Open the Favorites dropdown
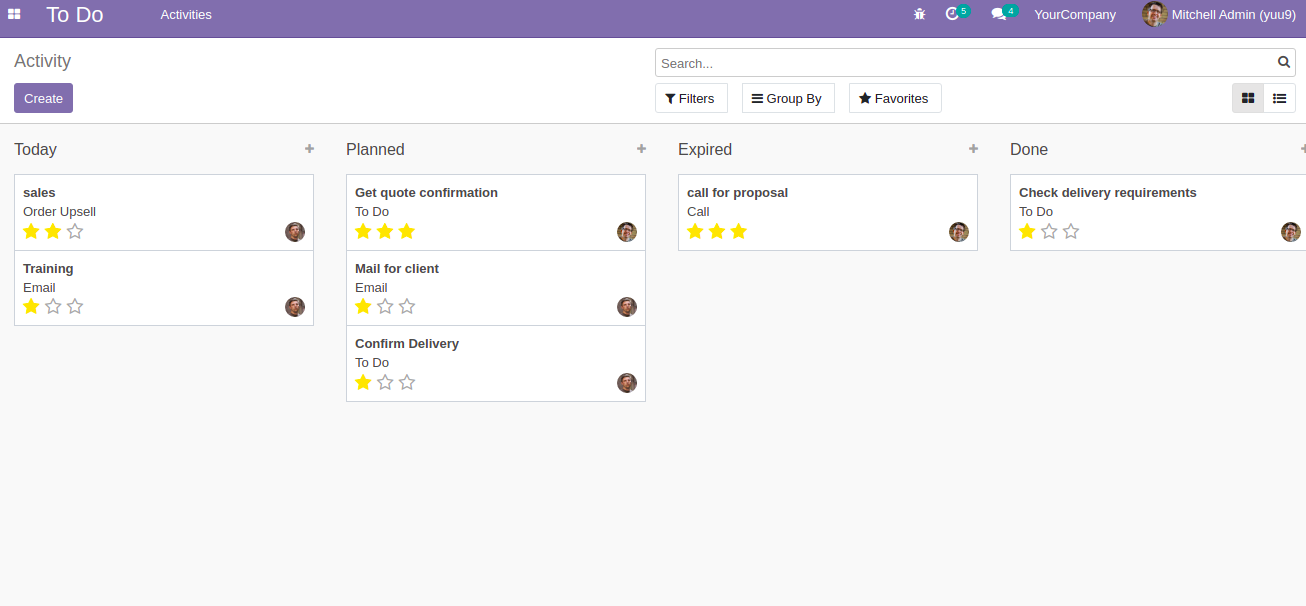 point(894,98)
